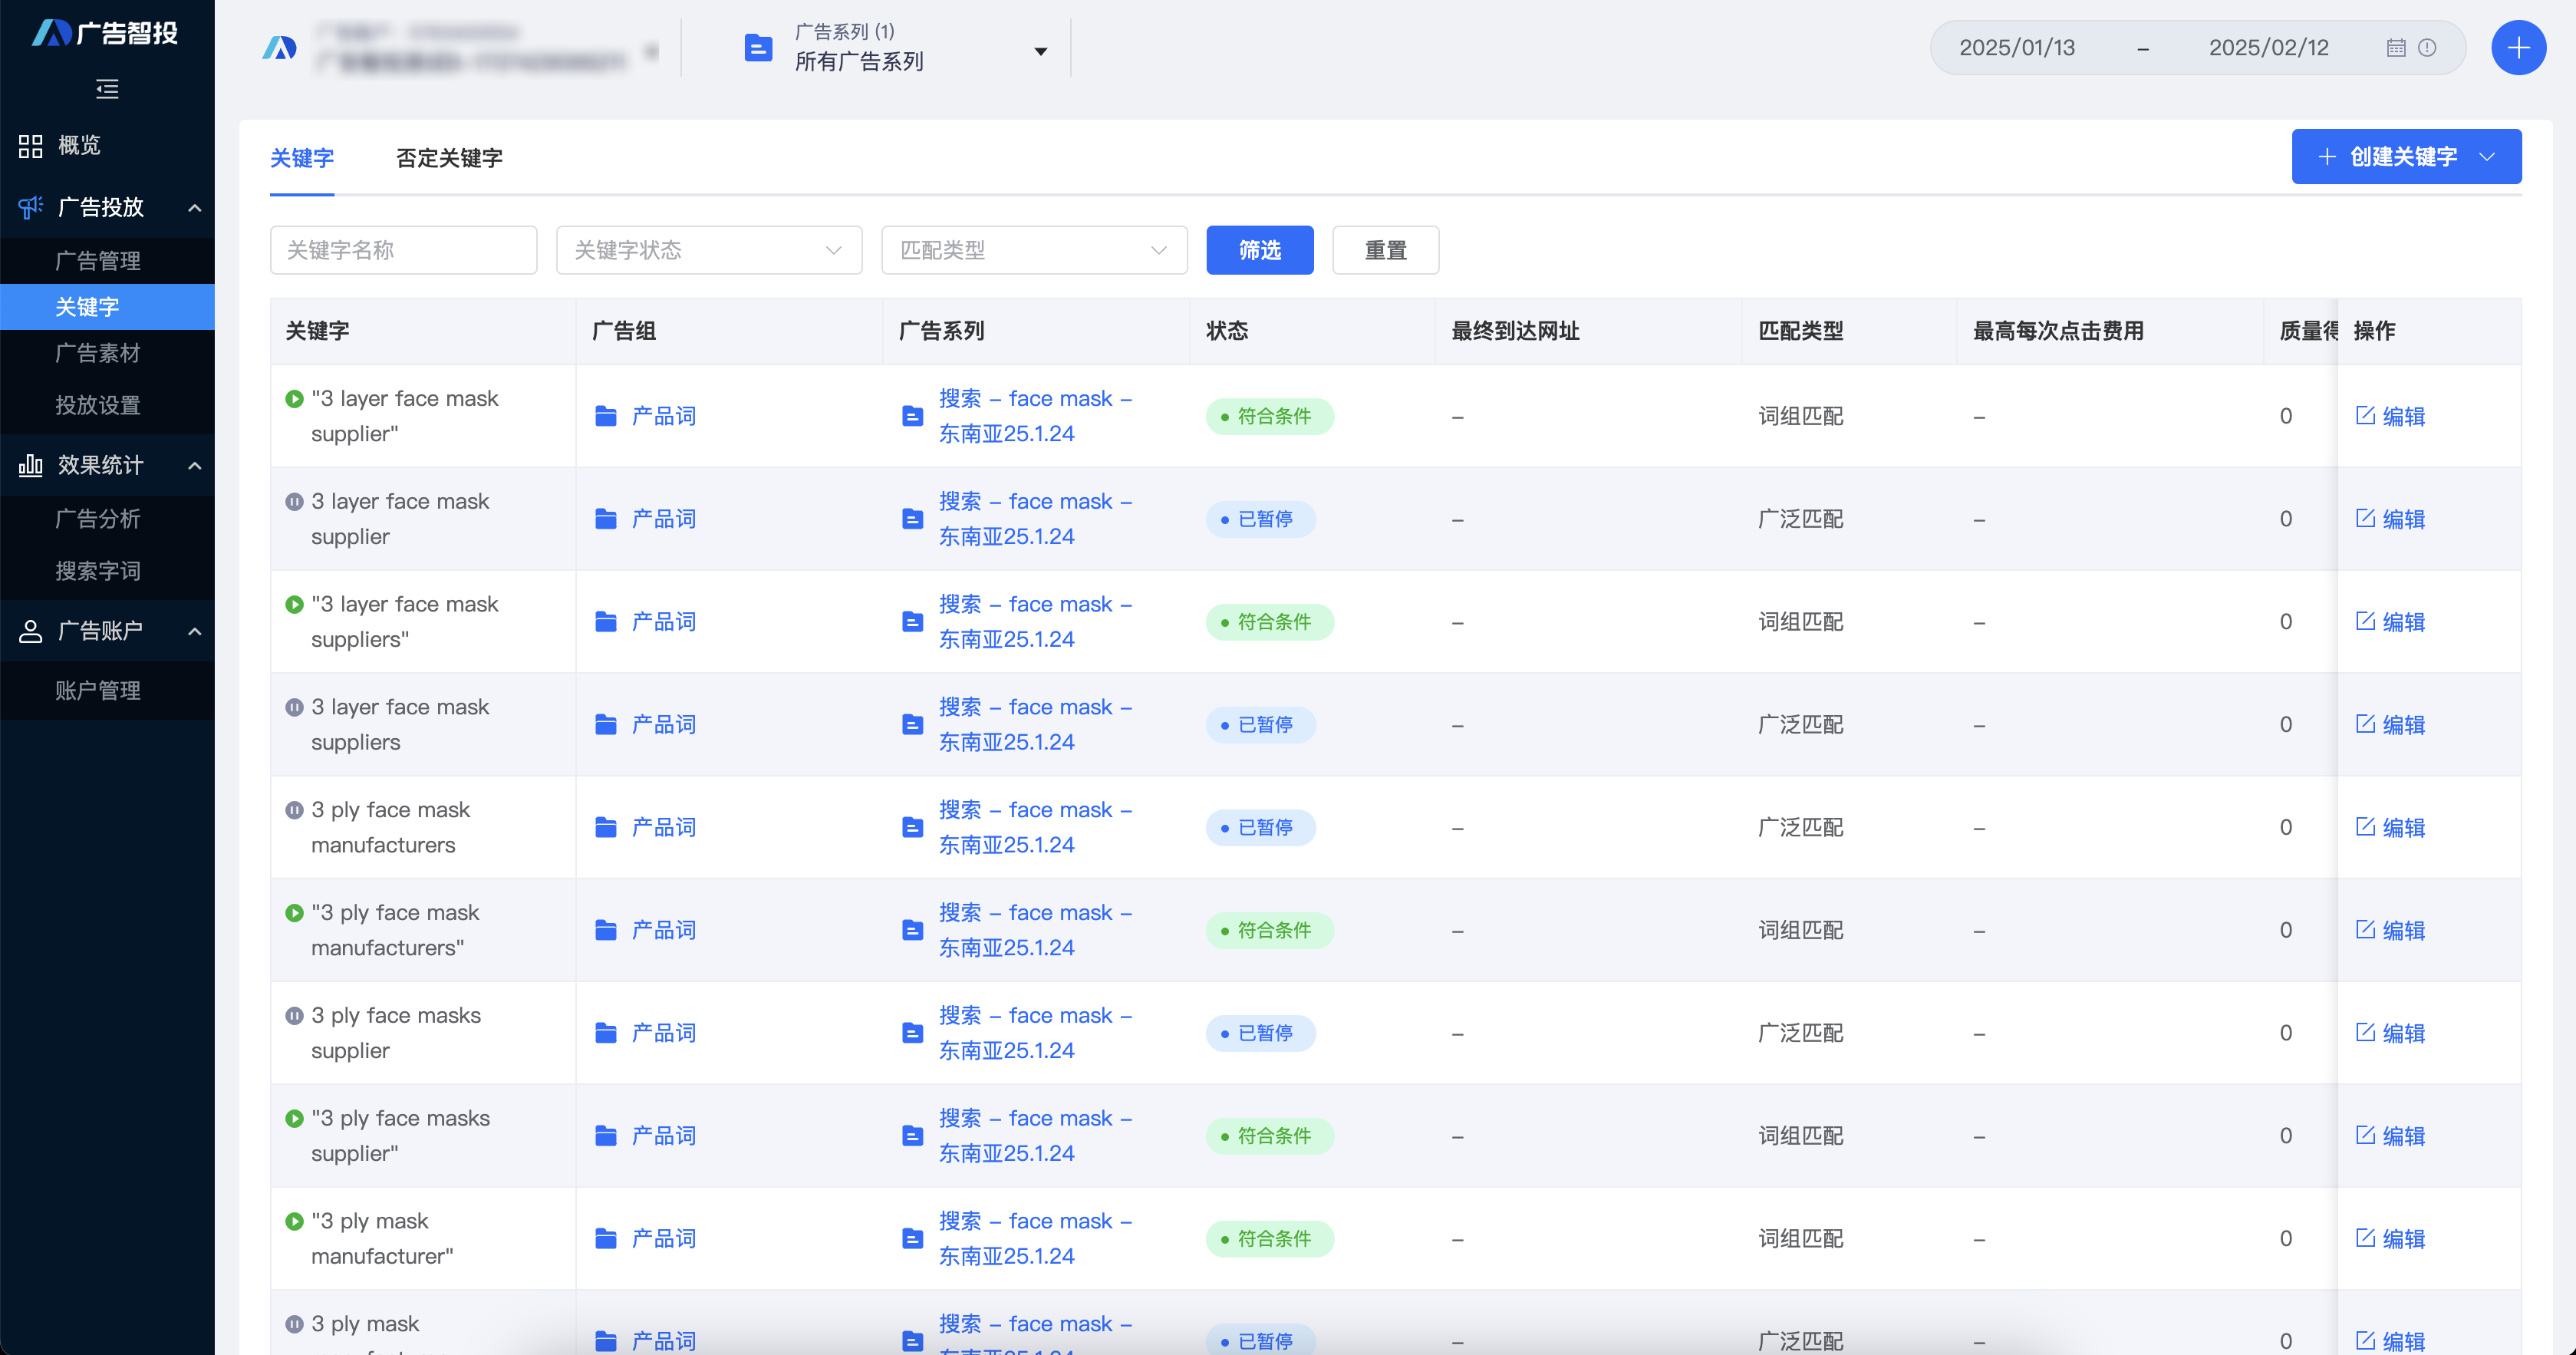
Task: Click the 关键字名称 search input field
Action: tap(403, 250)
